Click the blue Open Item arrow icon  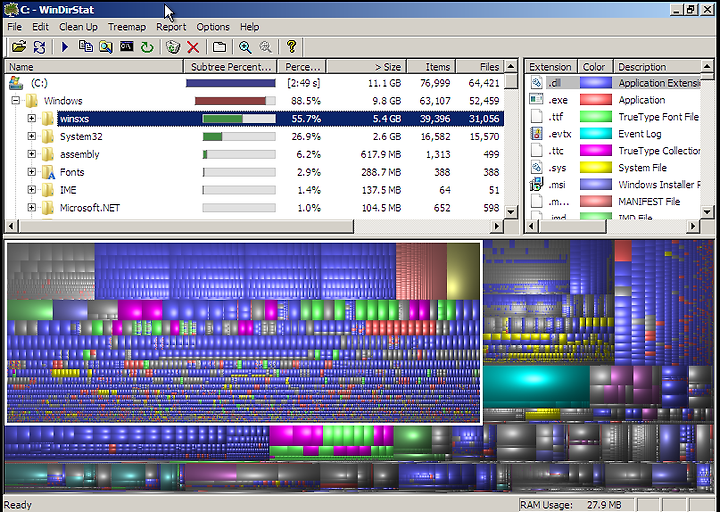(x=64, y=46)
